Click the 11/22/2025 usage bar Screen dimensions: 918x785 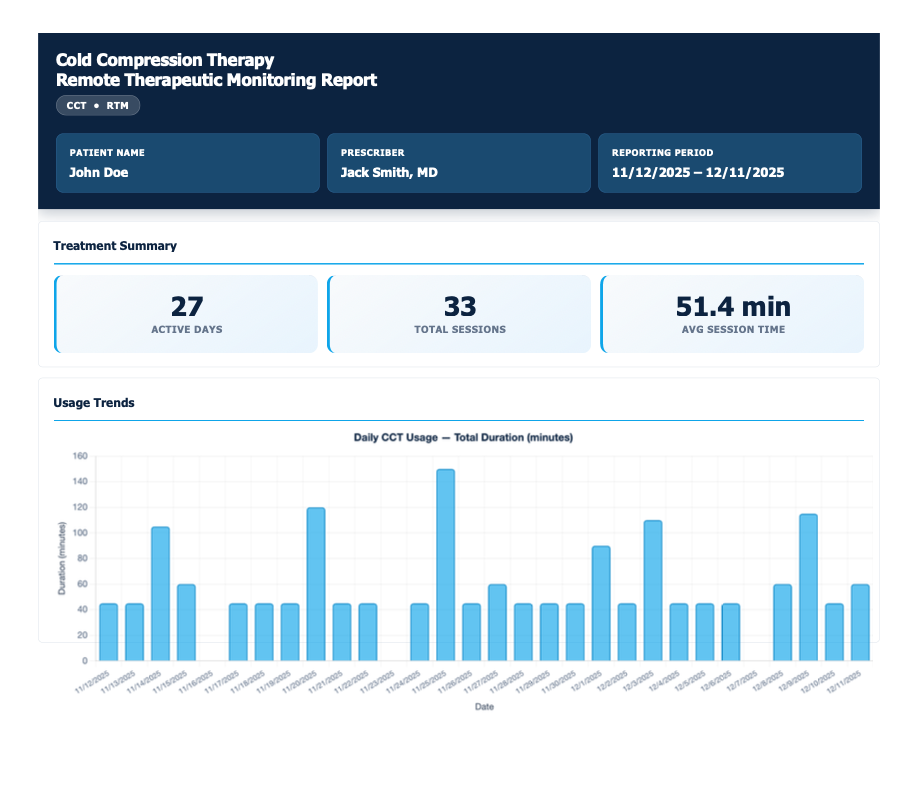click(x=368, y=632)
